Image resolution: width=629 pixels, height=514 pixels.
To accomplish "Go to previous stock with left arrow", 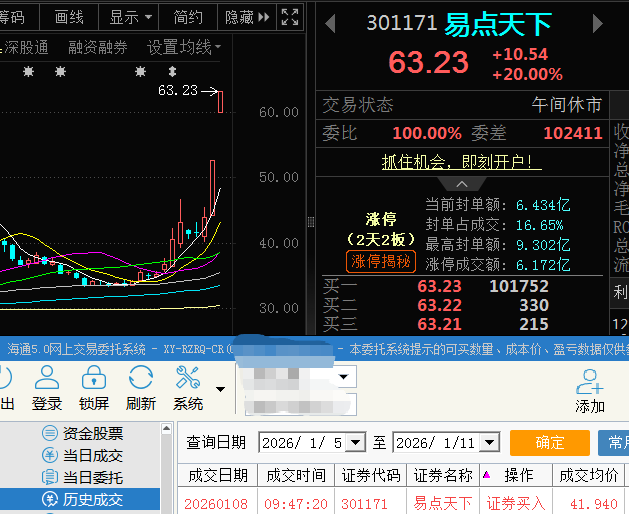I will 330,24.
